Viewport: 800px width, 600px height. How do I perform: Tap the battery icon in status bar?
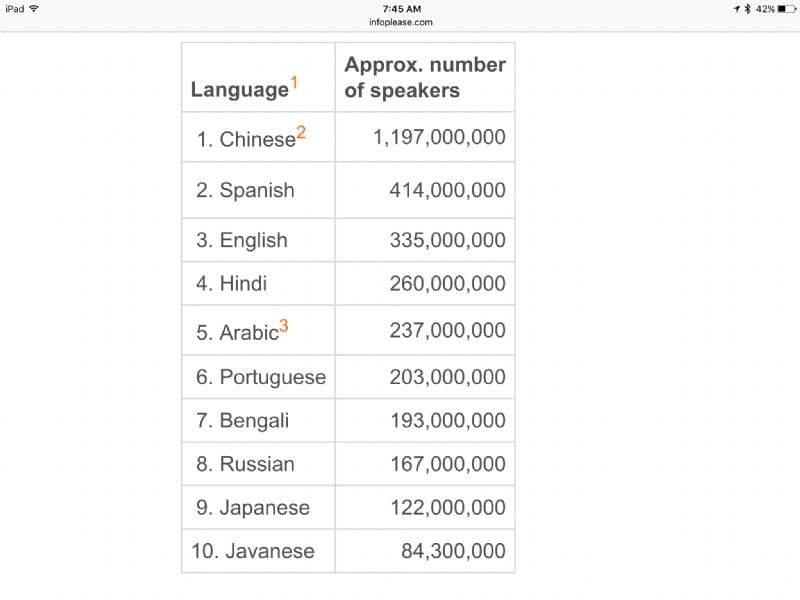(x=786, y=8)
